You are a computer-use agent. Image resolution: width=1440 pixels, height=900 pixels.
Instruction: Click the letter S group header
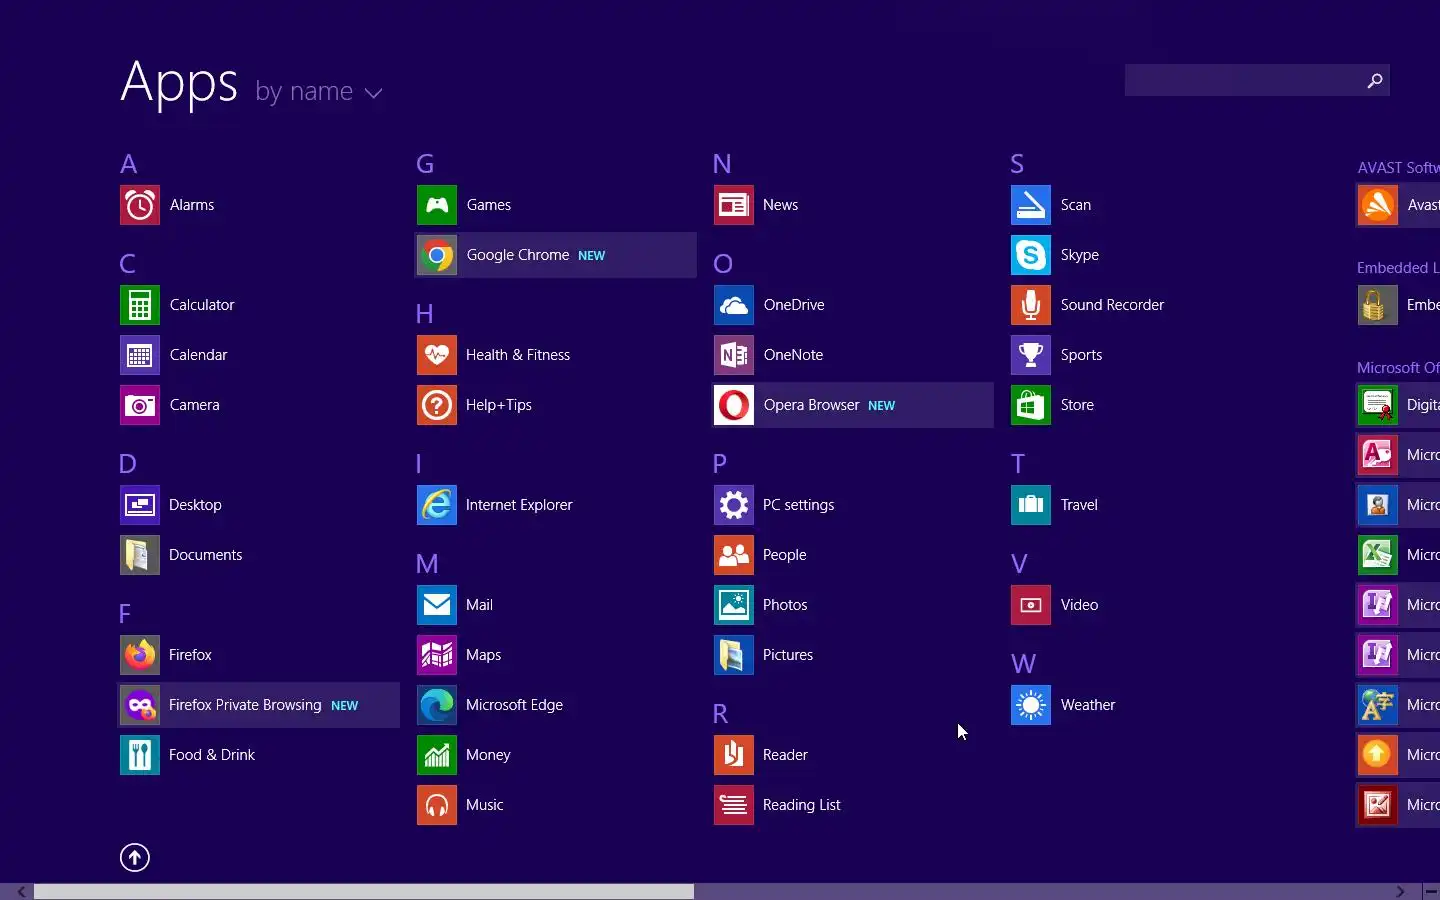coord(1018,164)
